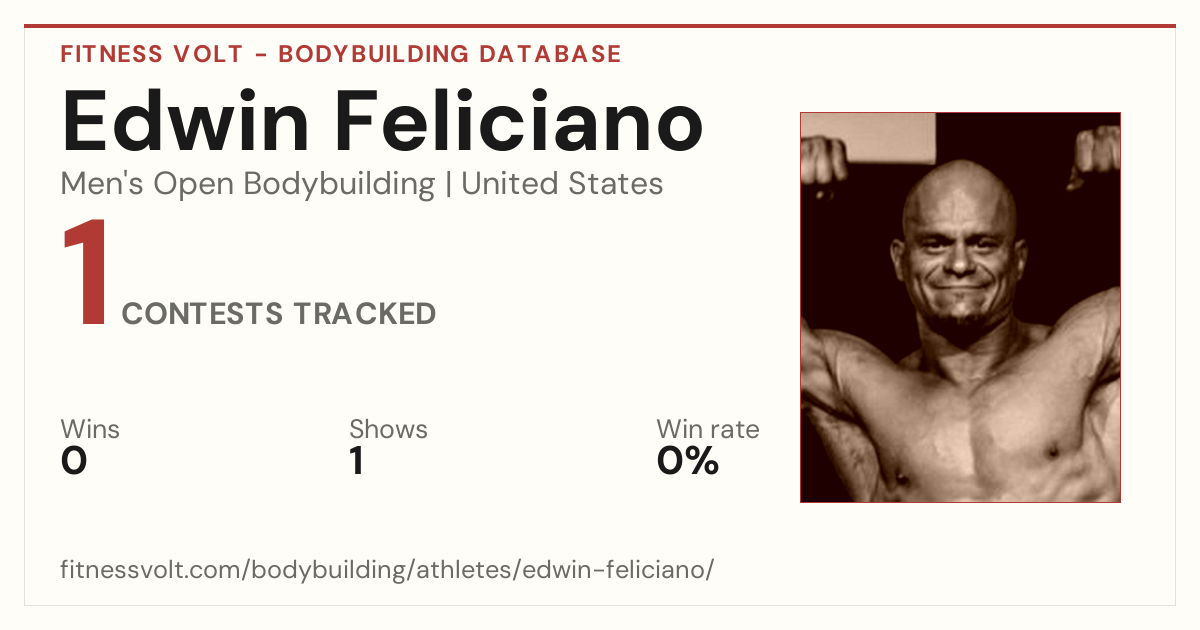
Task: Click the Edwin Feliciano name heading
Action: 383,120
